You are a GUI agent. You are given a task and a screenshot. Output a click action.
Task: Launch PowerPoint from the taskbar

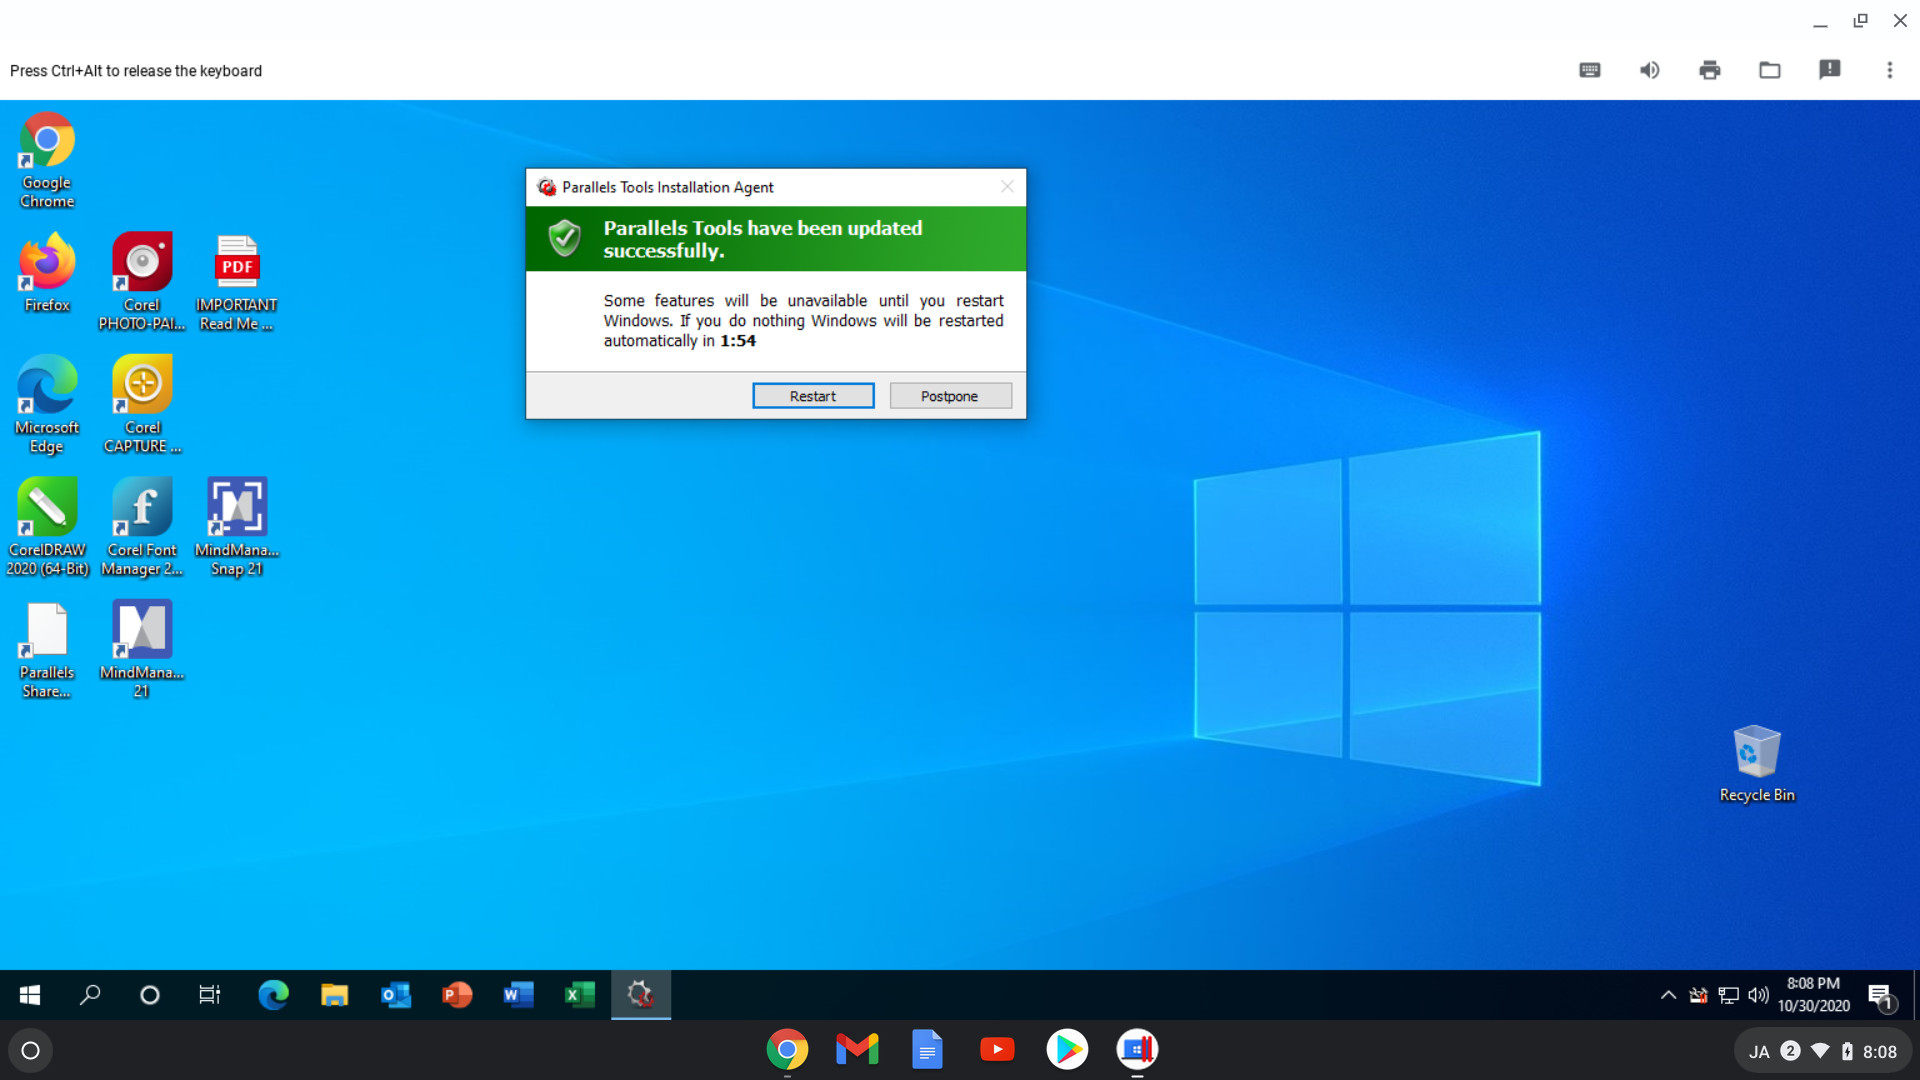click(x=457, y=995)
